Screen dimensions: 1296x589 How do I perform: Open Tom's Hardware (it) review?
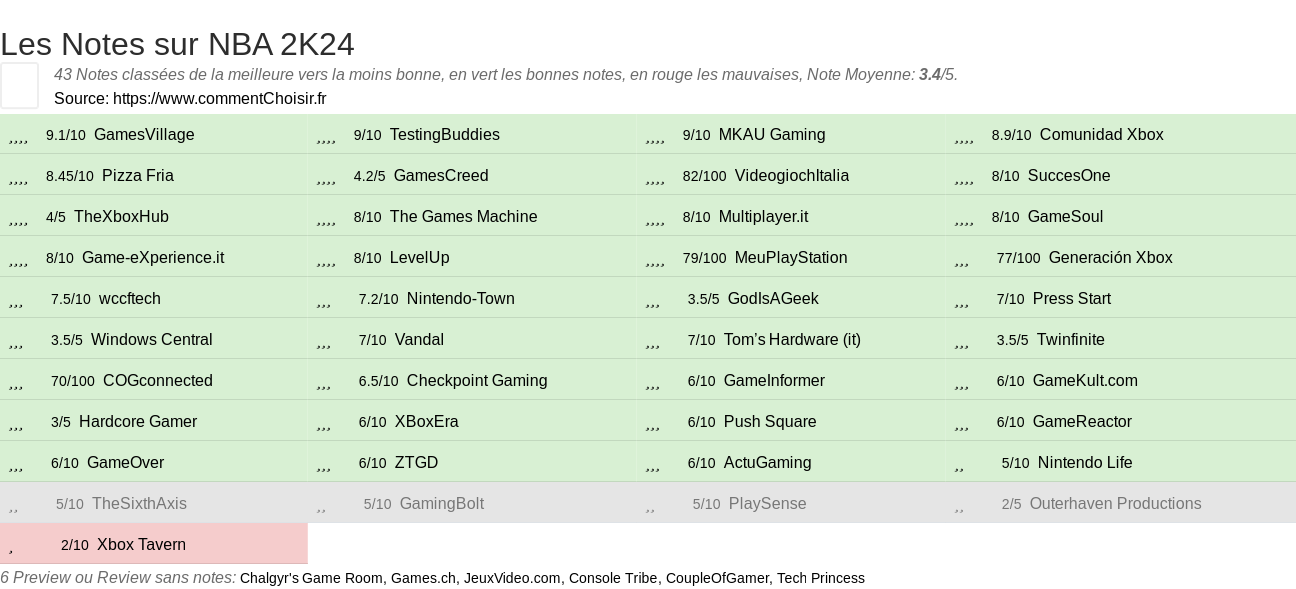click(792, 340)
